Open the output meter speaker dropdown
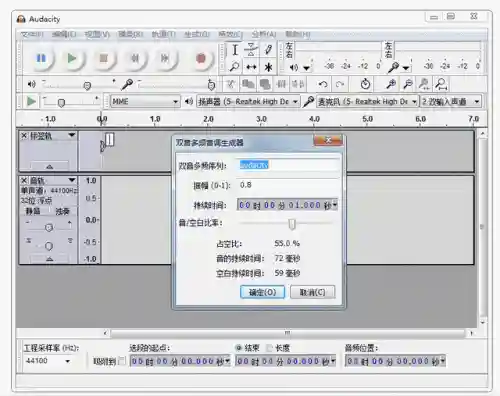Screen dimensions: 500x396 [307, 68]
